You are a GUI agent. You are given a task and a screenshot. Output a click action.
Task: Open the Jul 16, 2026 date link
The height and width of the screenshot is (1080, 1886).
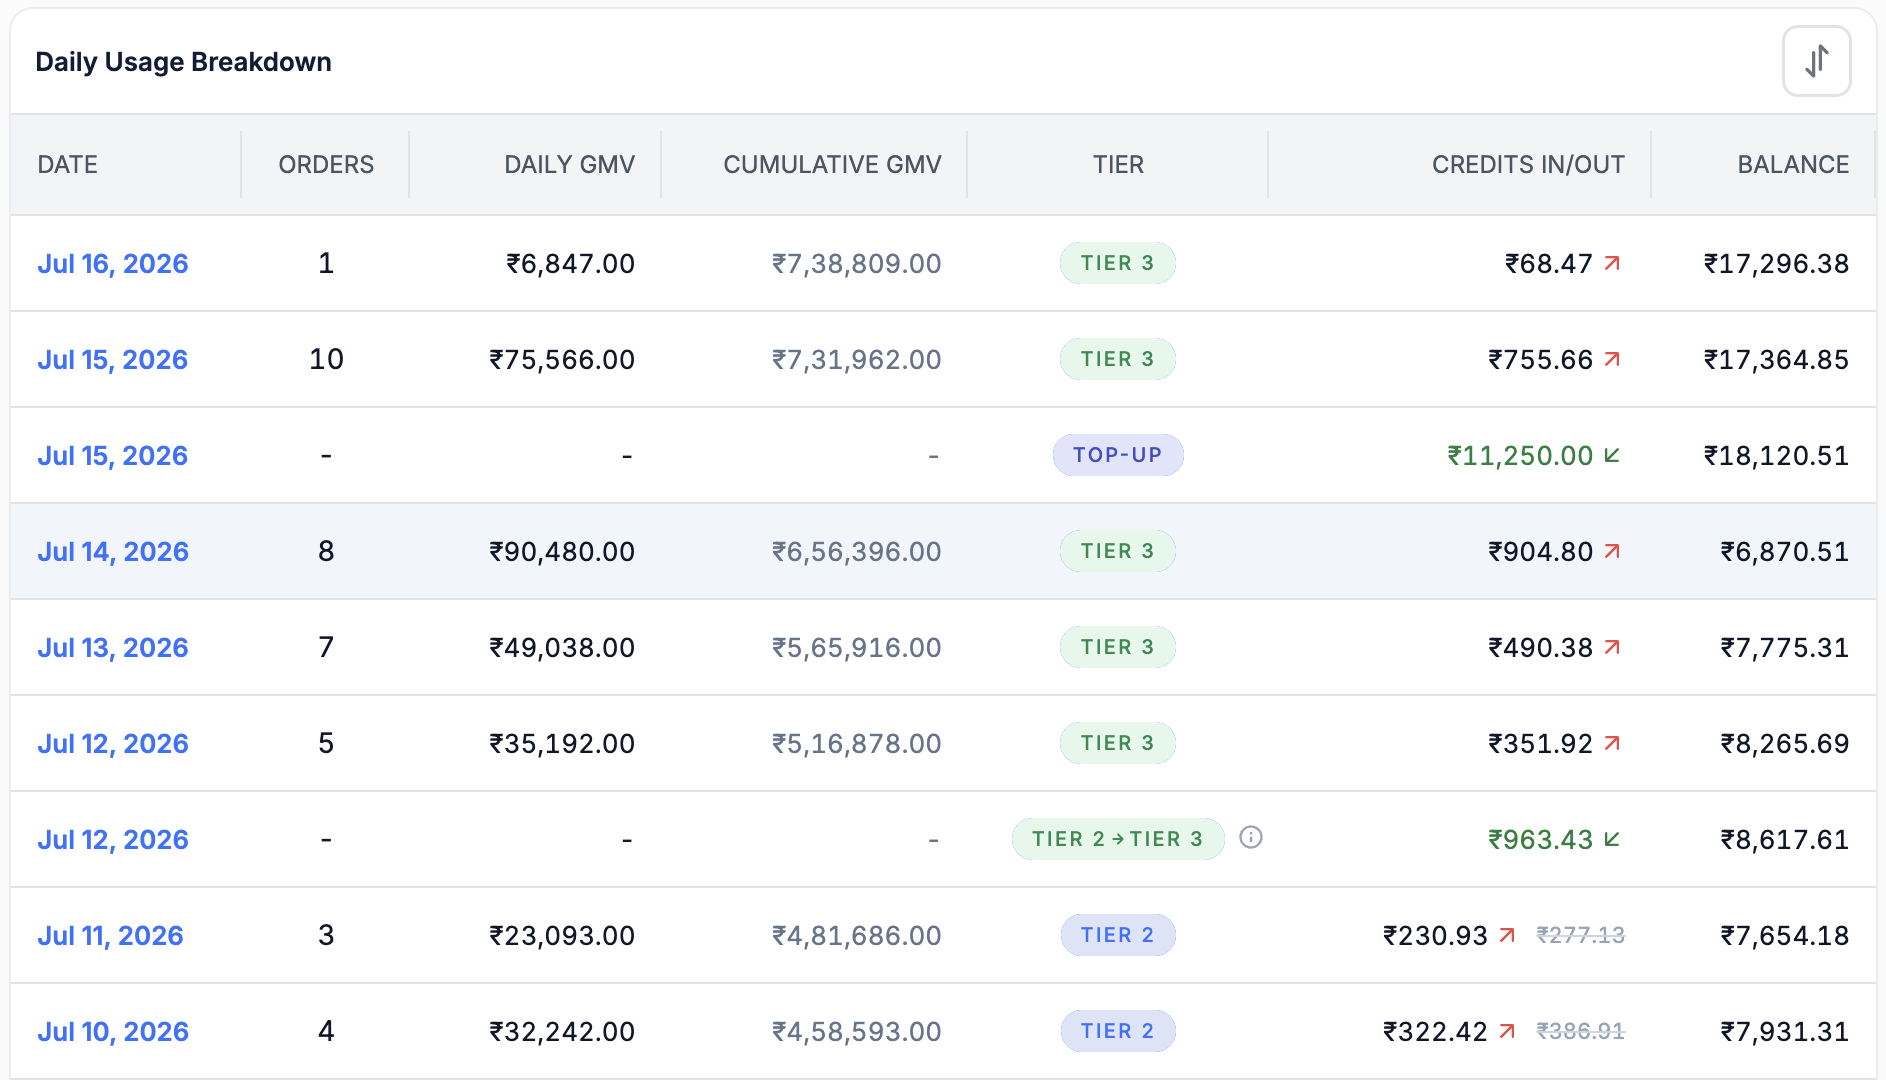click(x=113, y=264)
